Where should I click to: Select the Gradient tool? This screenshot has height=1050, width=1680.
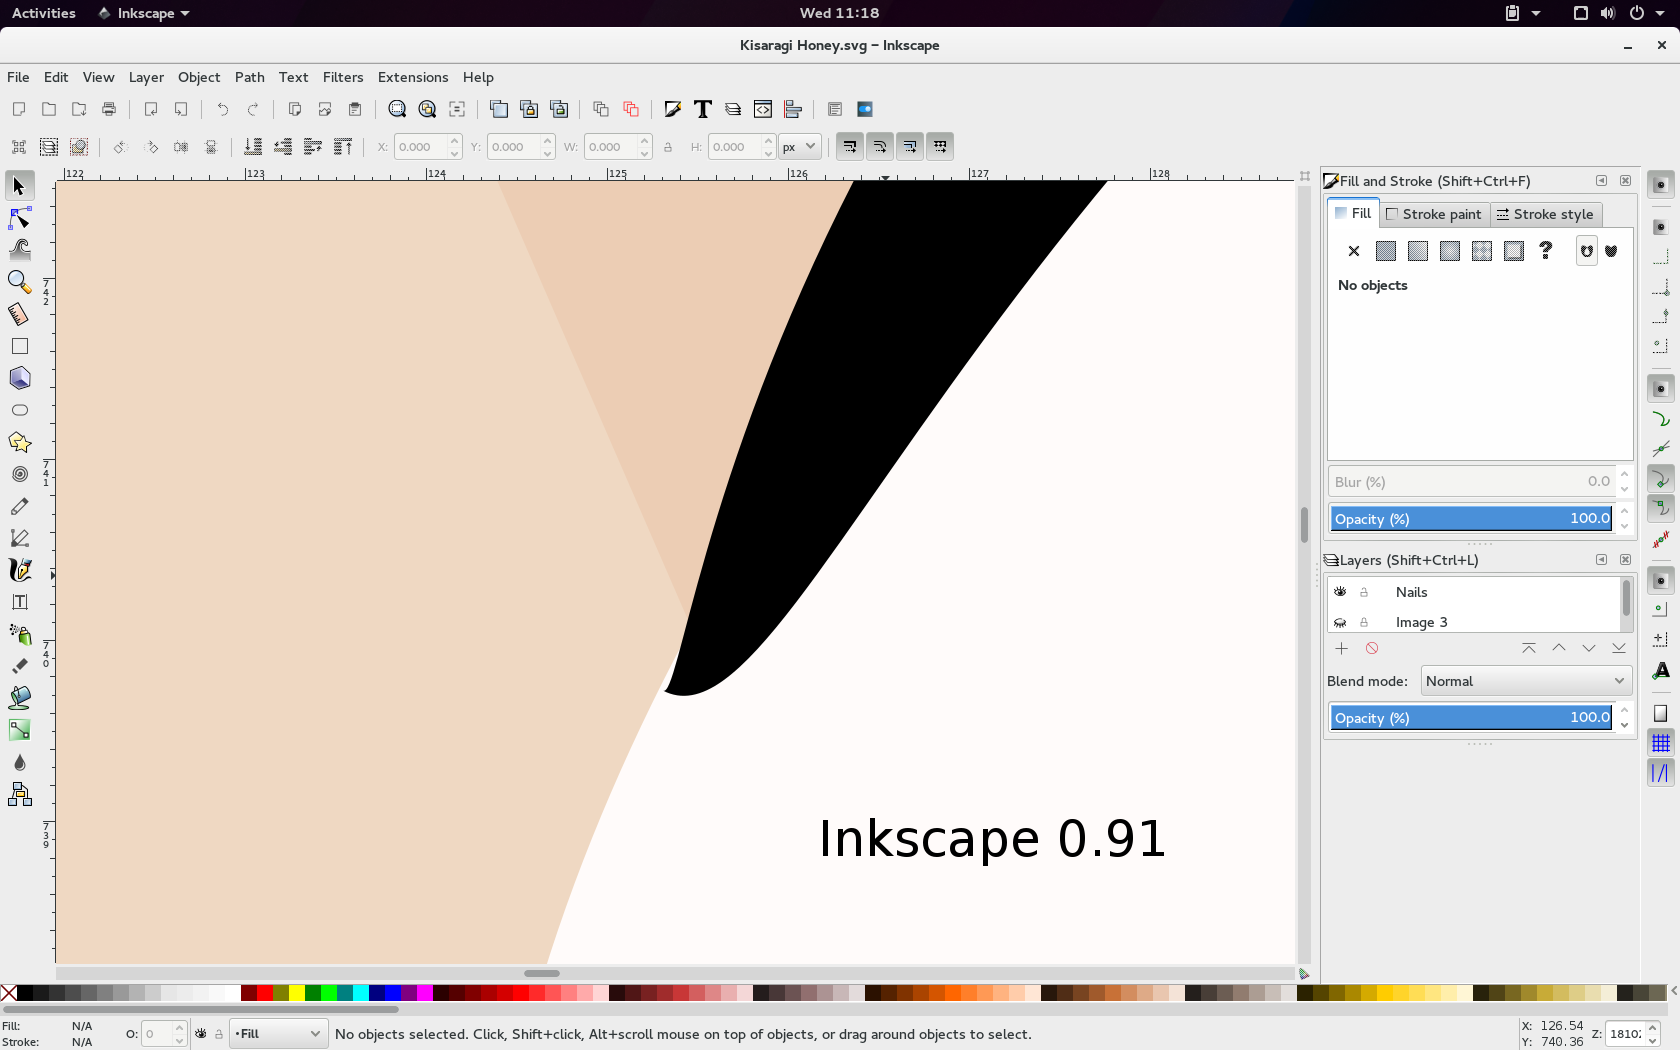(x=19, y=730)
